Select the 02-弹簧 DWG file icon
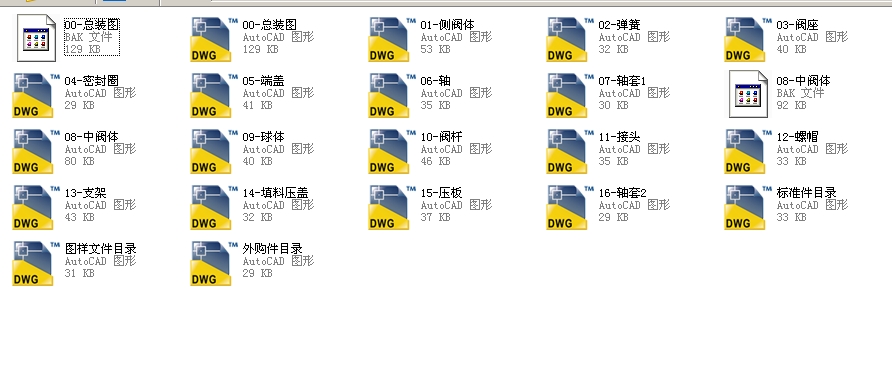Screen dimensions: 892x369 tap(570, 39)
